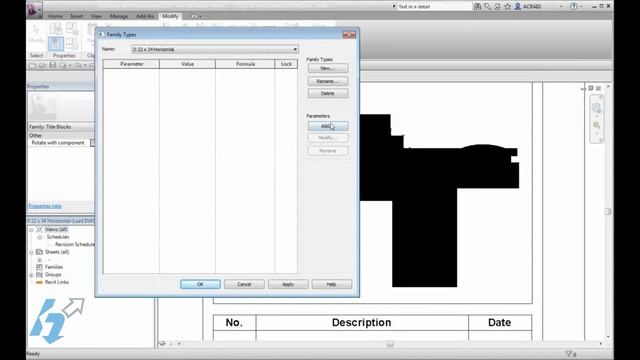
Task: Click the horizontal scrollbar right arrow
Action: (600, 344)
